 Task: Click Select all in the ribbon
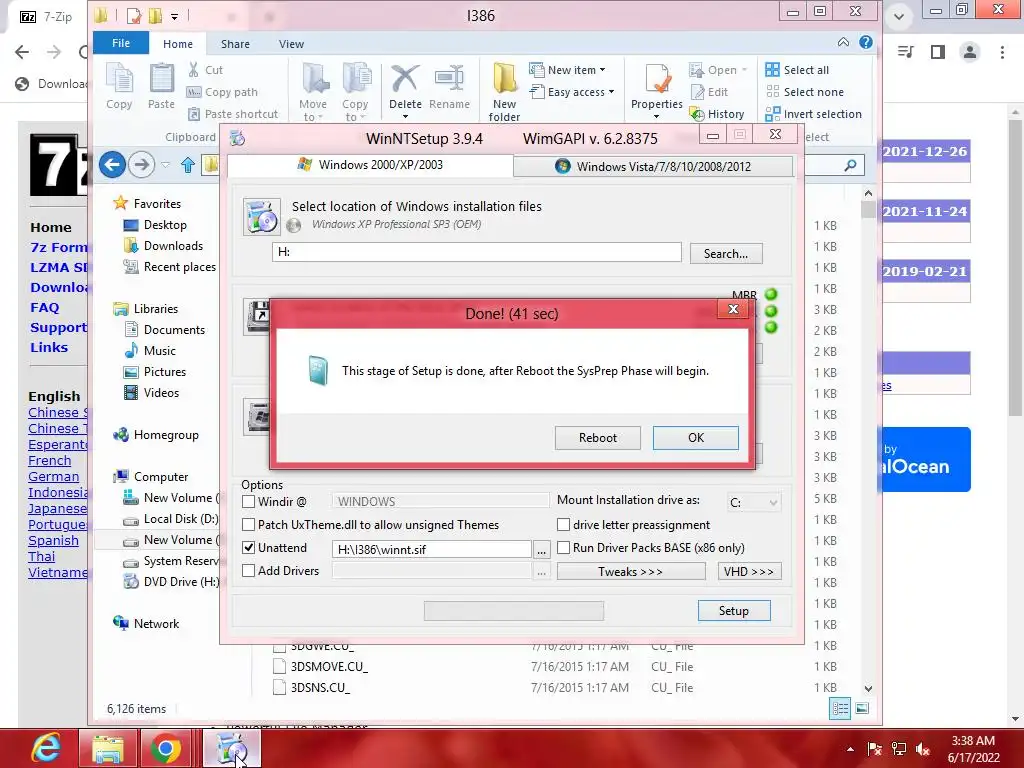click(797, 70)
